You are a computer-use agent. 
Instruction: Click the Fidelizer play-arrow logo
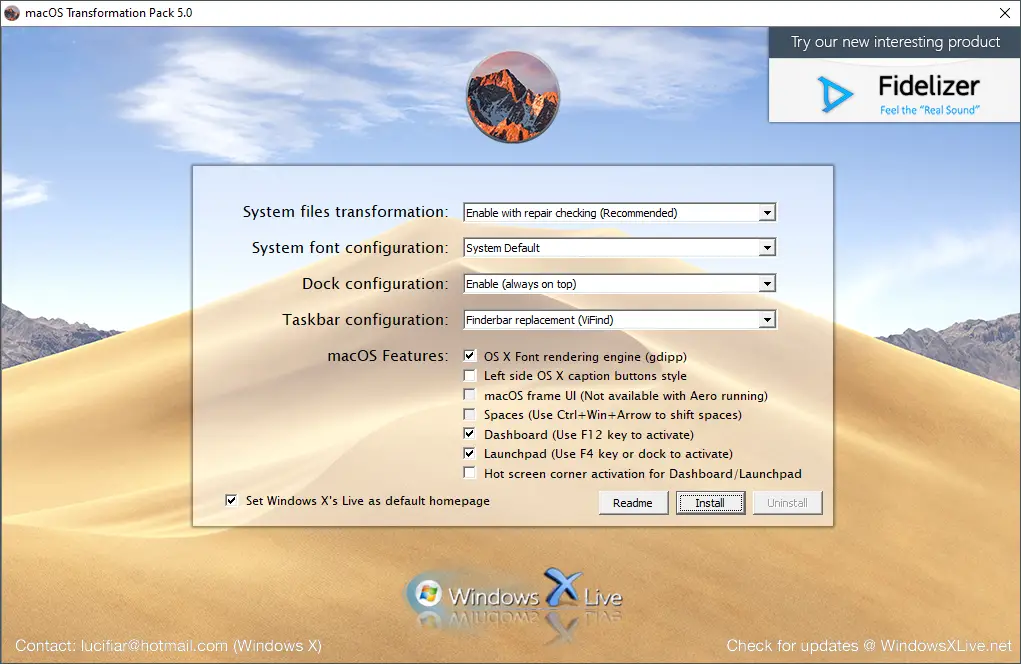pyautogui.click(x=835, y=94)
